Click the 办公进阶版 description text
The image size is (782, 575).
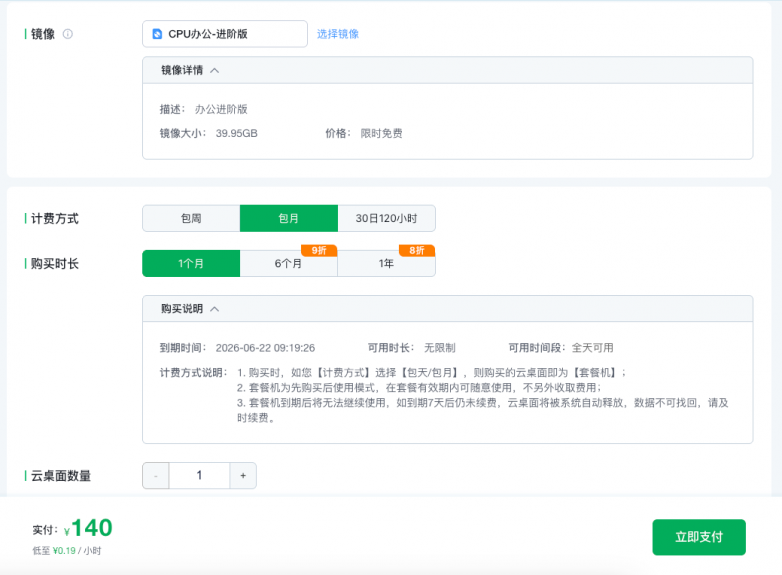coord(221,109)
